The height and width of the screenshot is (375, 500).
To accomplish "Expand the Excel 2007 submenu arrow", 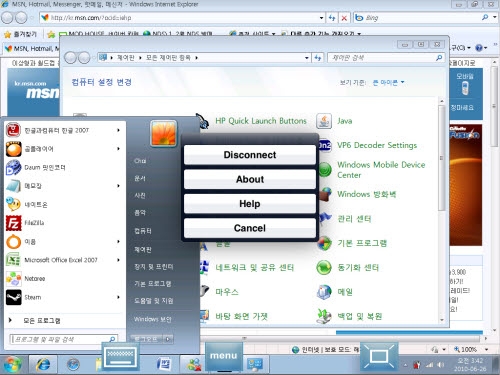I will (x=118, y=260).
